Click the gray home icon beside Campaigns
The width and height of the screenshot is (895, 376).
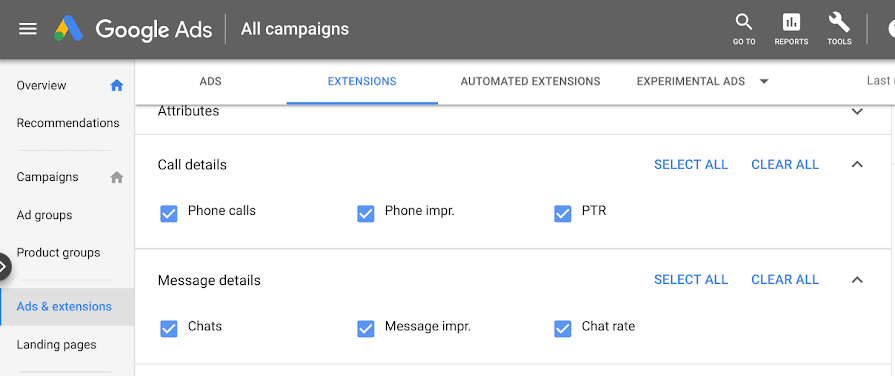(116, 177)
